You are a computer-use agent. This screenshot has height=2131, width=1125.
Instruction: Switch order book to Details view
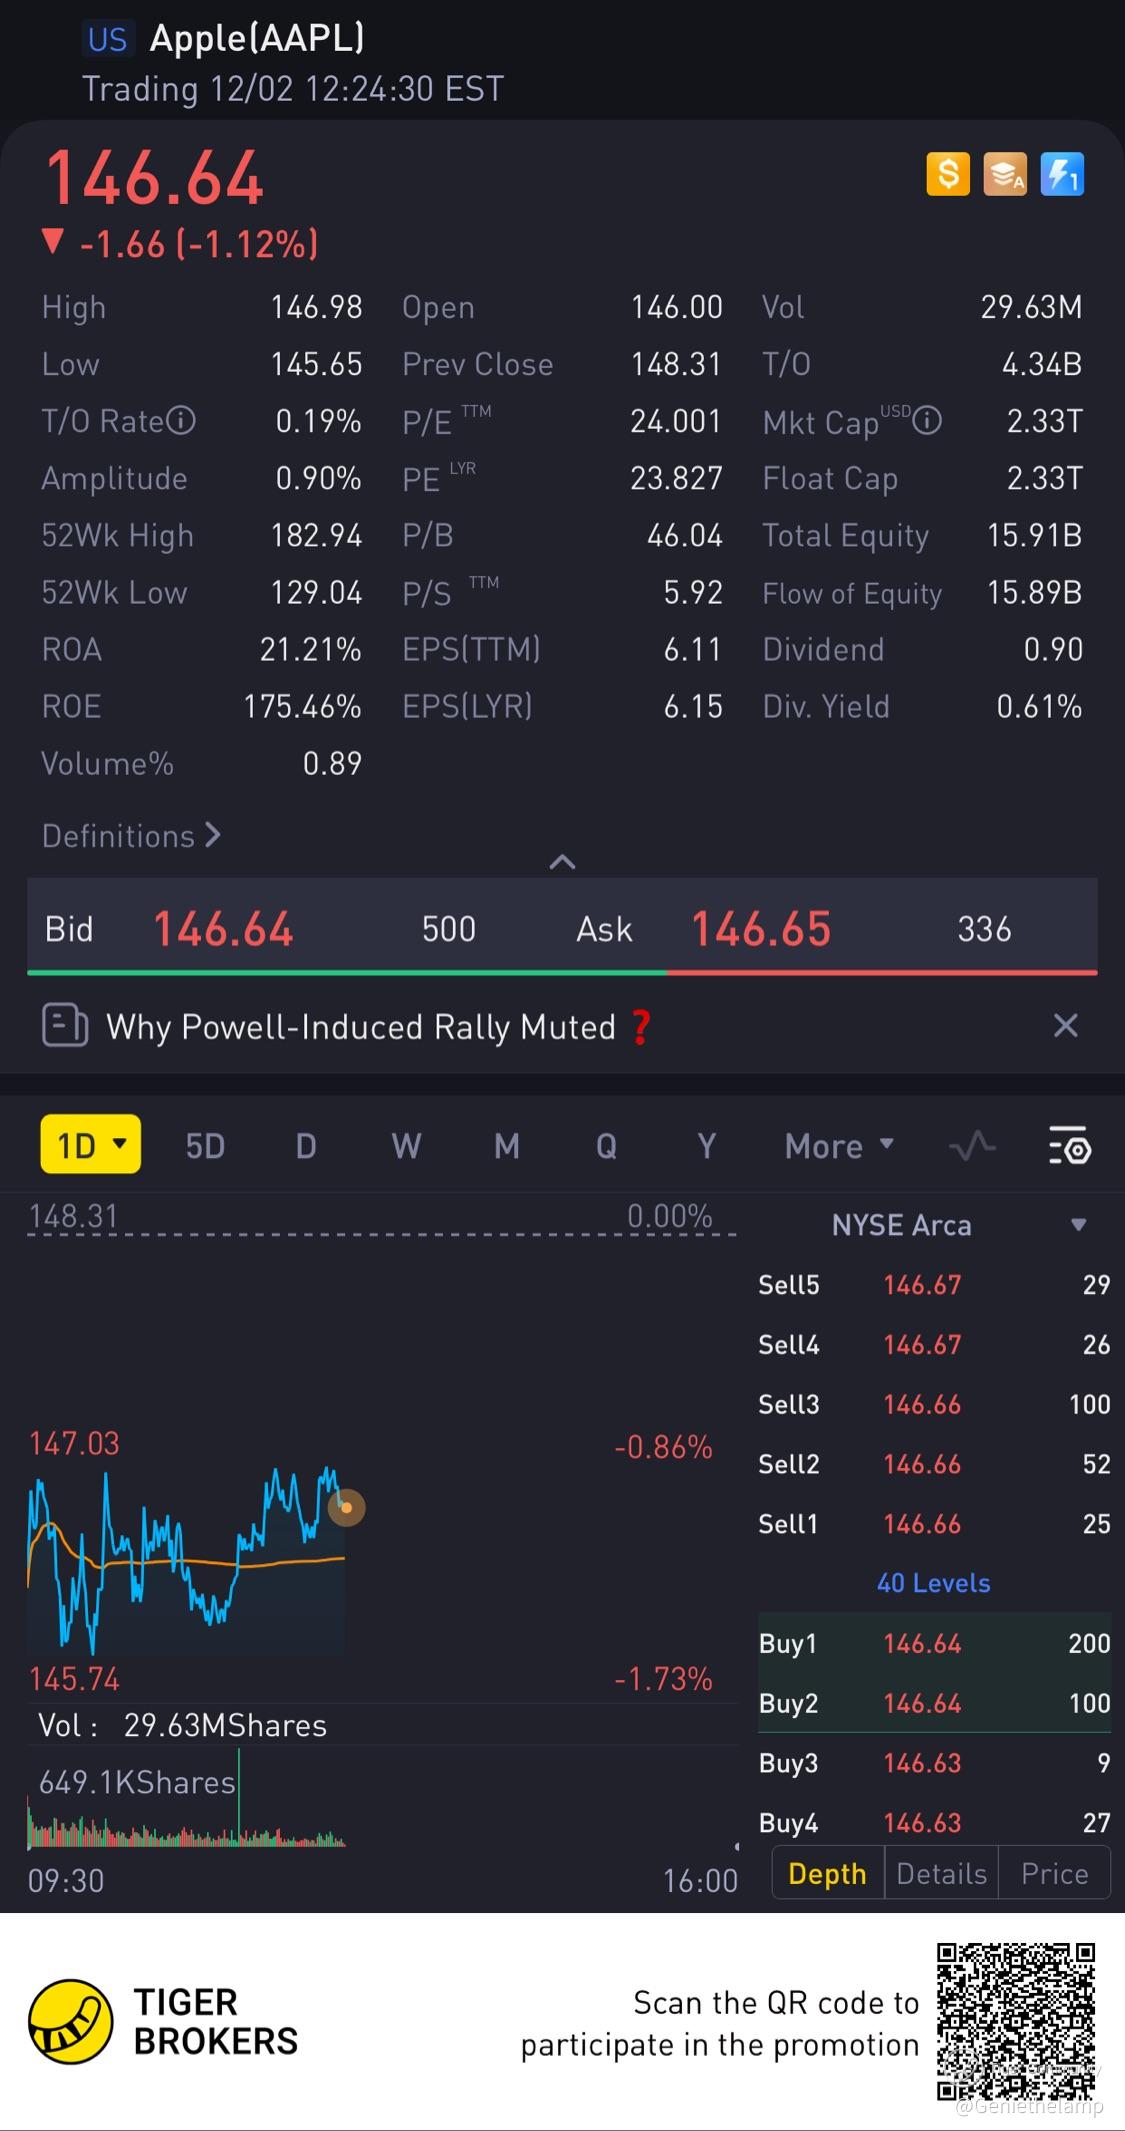[941, 1873]
